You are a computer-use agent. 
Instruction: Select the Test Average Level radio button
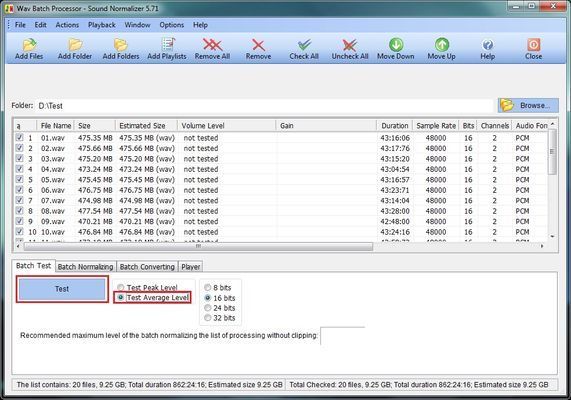121,297
